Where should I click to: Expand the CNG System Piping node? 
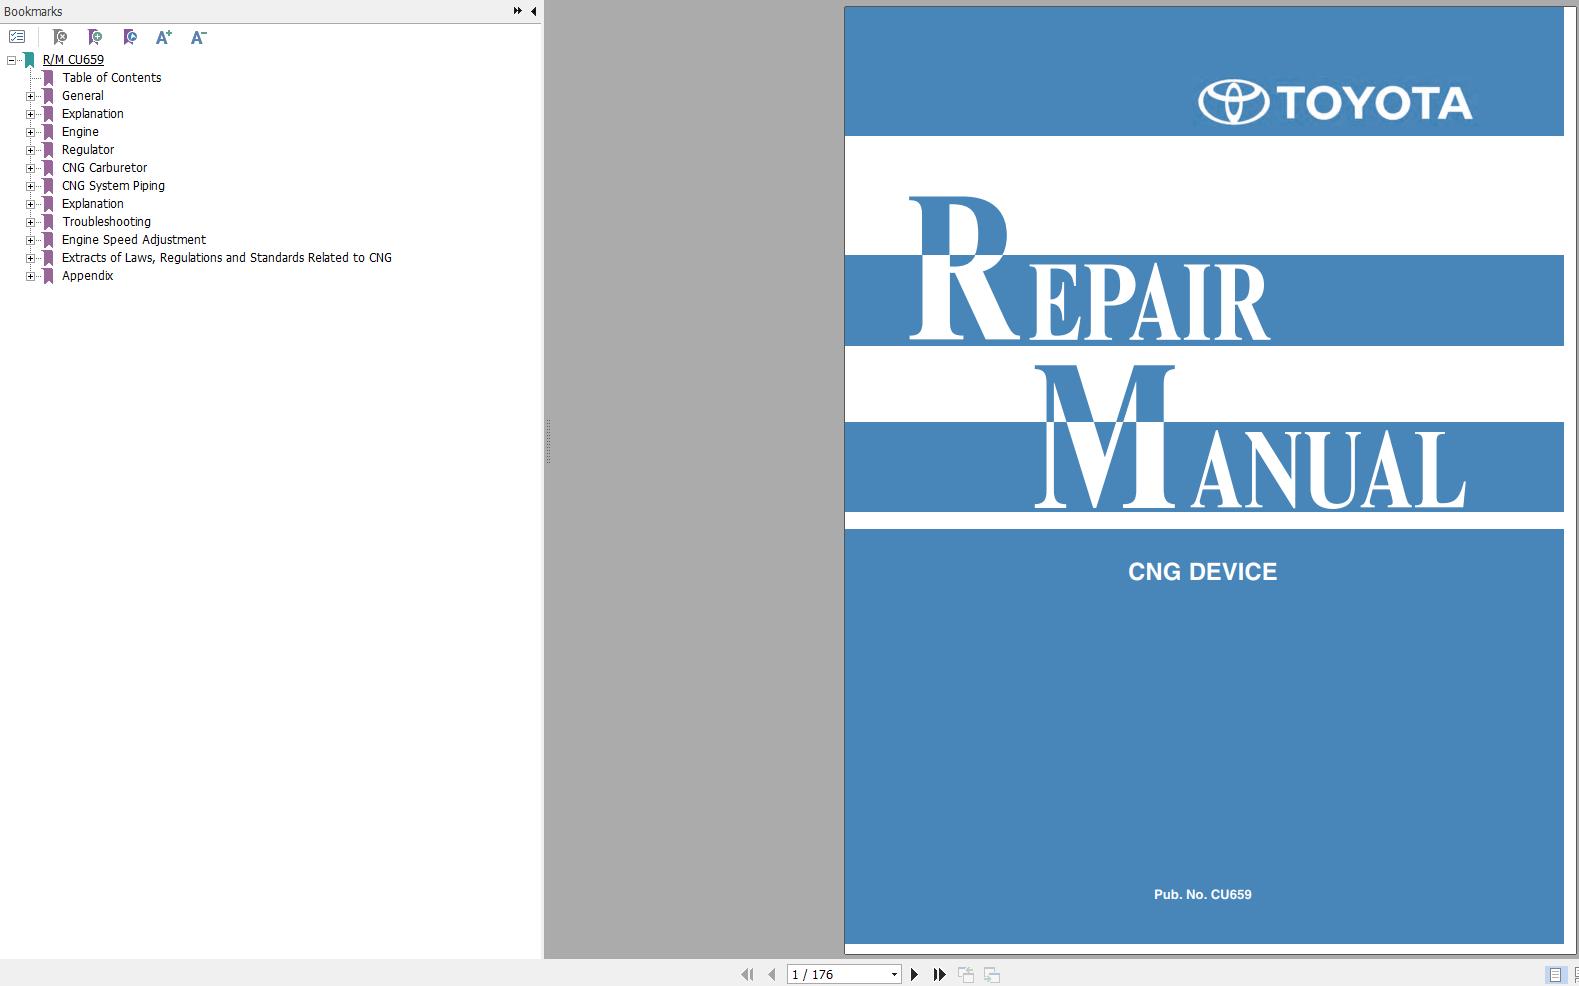[30, 186]
